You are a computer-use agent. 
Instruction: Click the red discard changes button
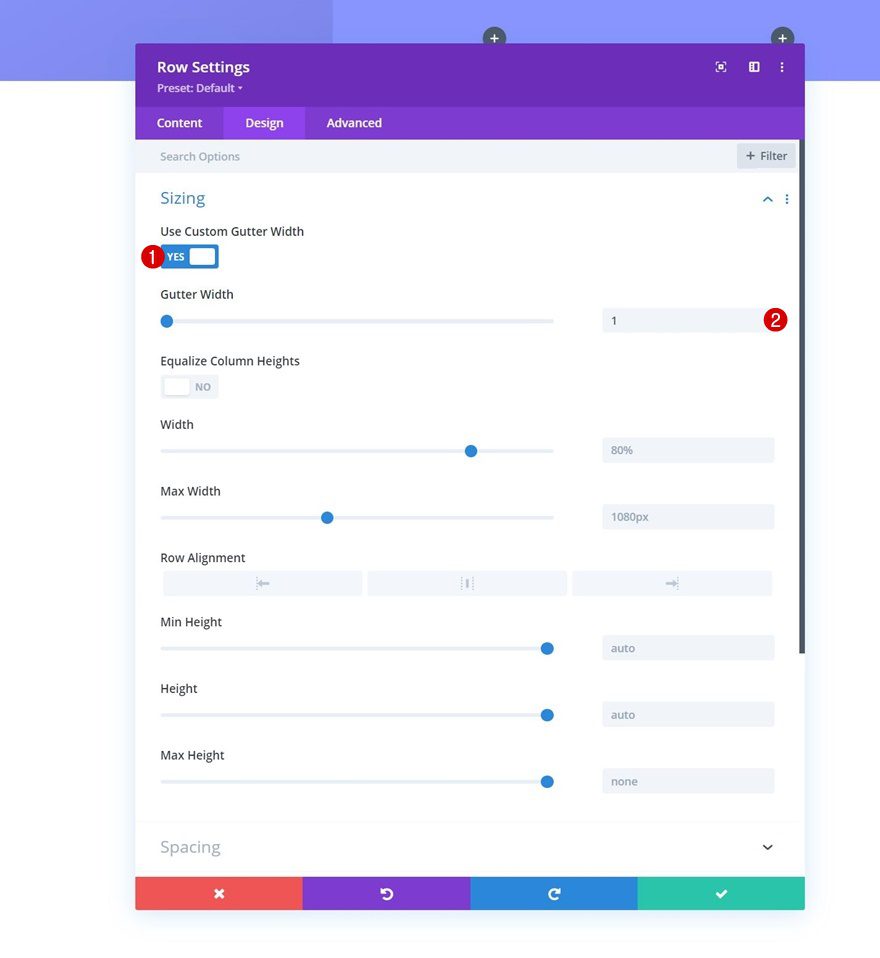click(x=218, y=893)
